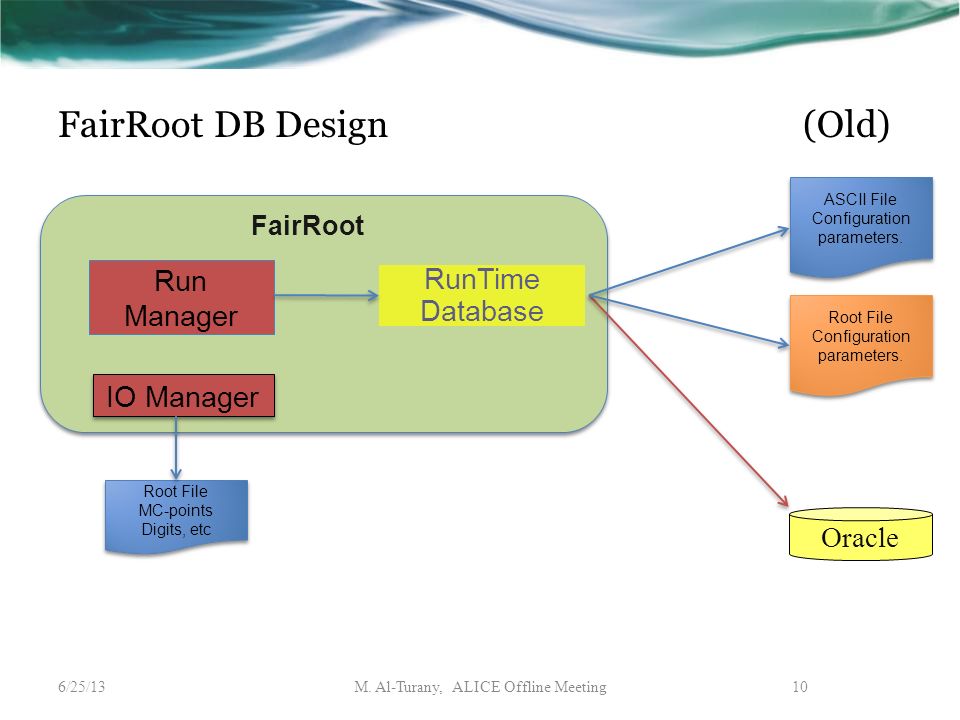This screenshot has height=720, width=960.
Task: Select the Oracle database cylinder
Action: click(861, 534)
